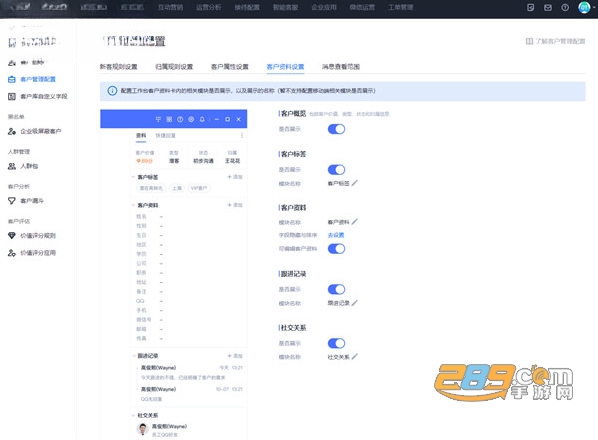This screenshot has width=598, height=440.
Task: Click the 价值评分规则 diamond icon
Action: (x=12, y=236)
